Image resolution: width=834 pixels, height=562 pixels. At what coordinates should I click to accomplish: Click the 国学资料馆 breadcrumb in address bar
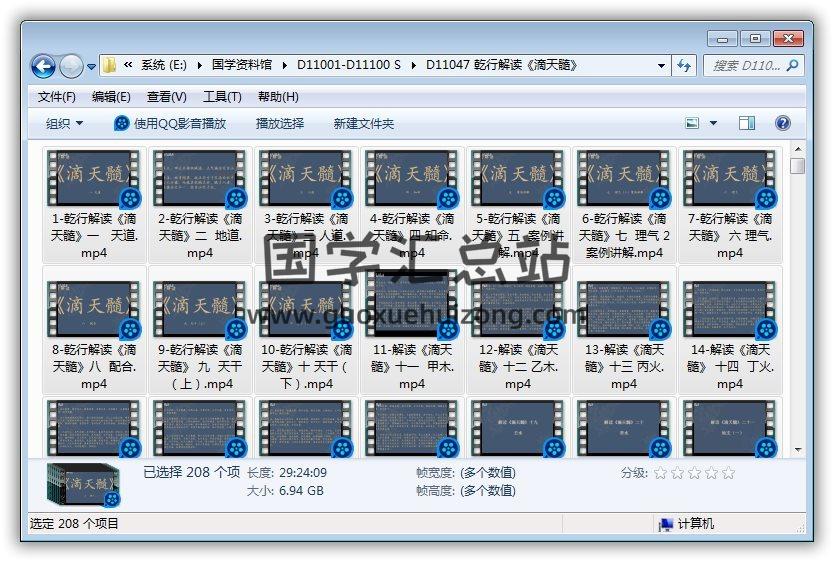241,65
